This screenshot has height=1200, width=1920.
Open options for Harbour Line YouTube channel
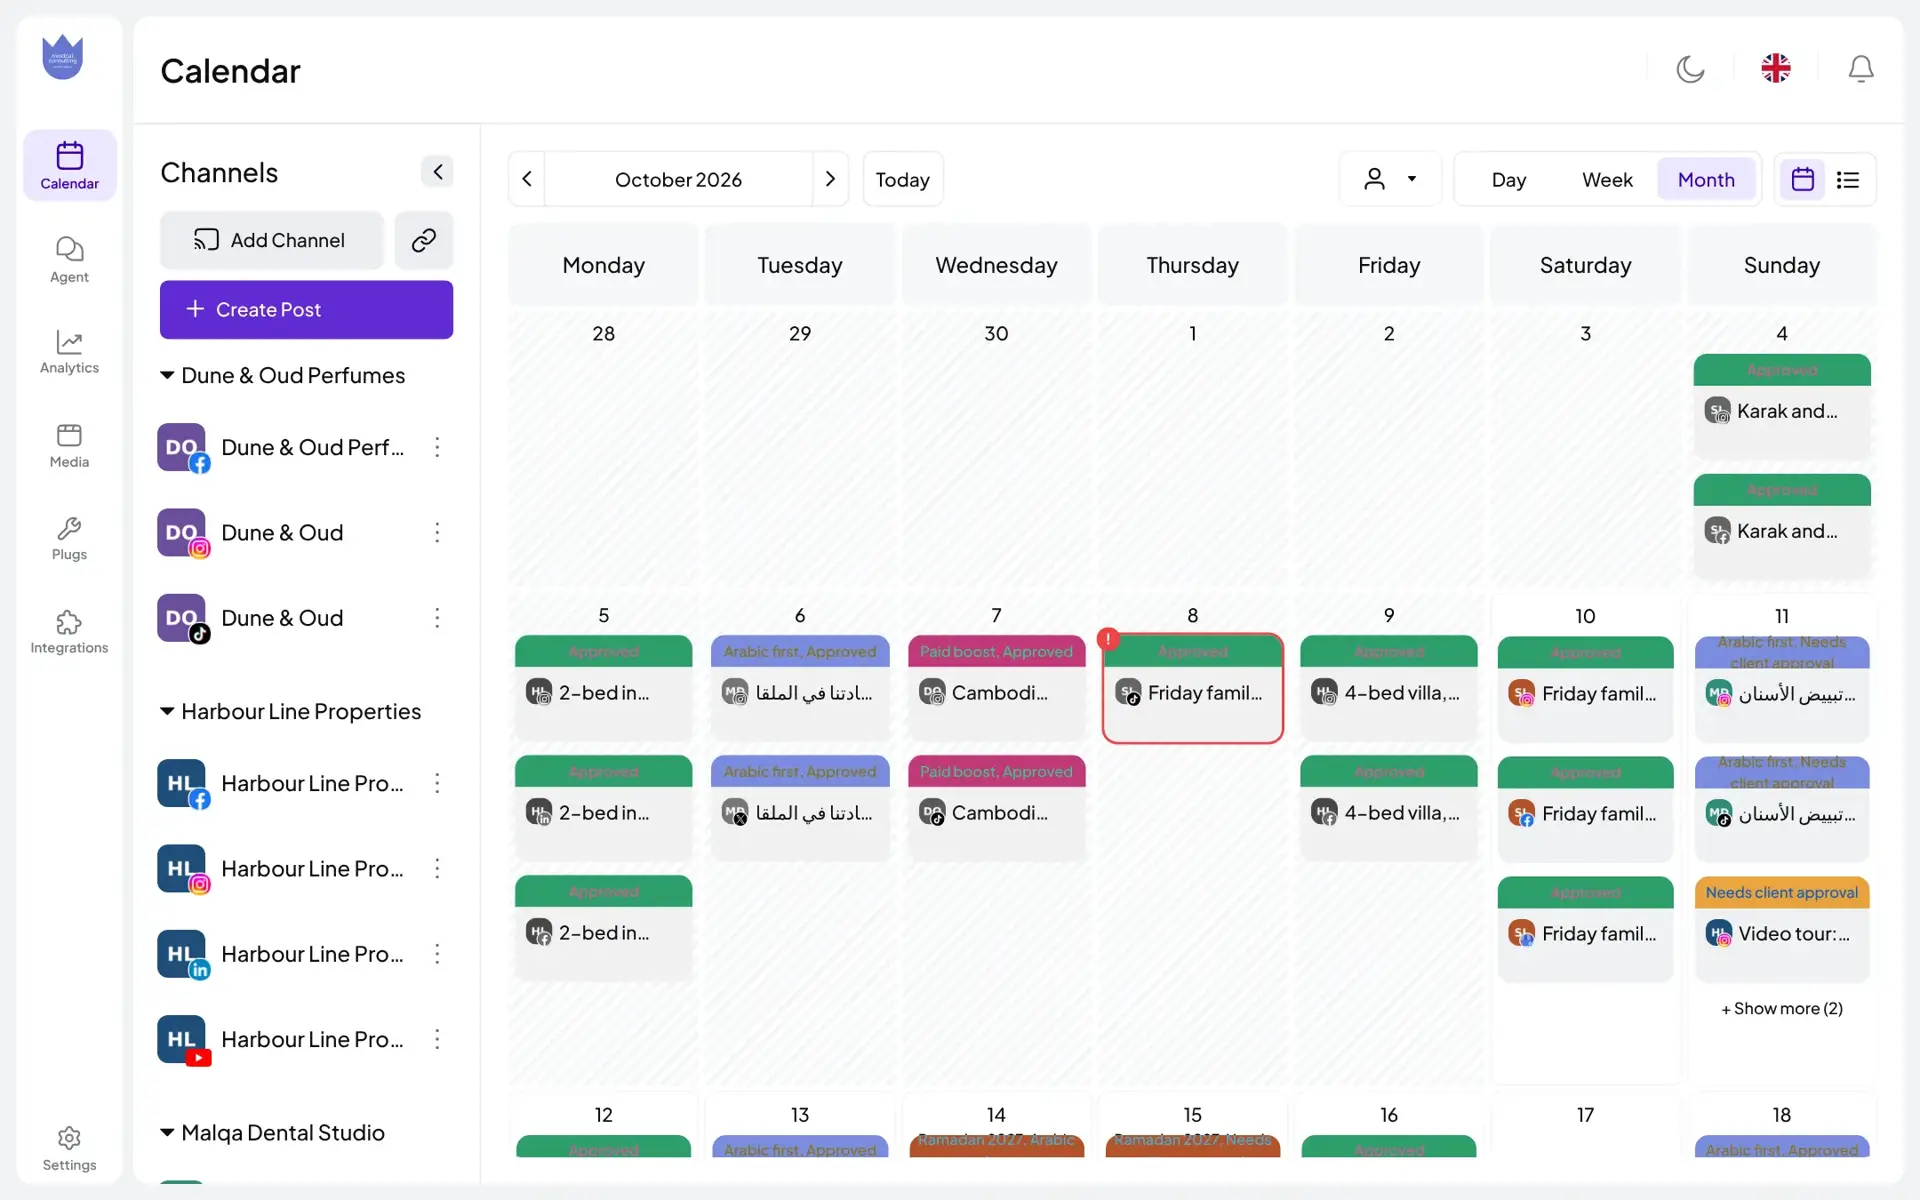point(437,1039)
